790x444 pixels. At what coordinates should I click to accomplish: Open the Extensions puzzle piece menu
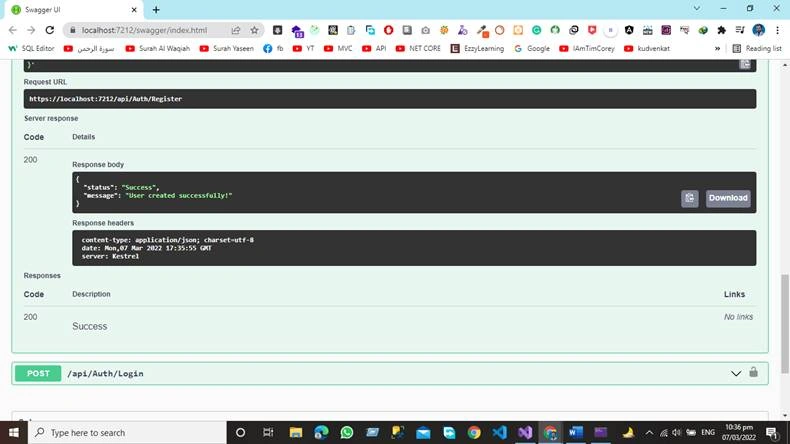pos(721,30)
